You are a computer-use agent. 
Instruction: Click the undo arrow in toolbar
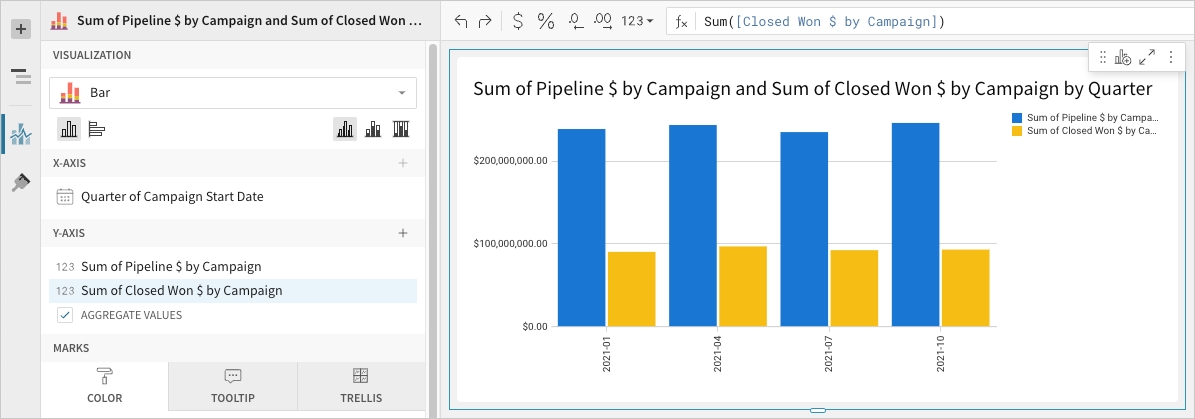click(461, 21)
